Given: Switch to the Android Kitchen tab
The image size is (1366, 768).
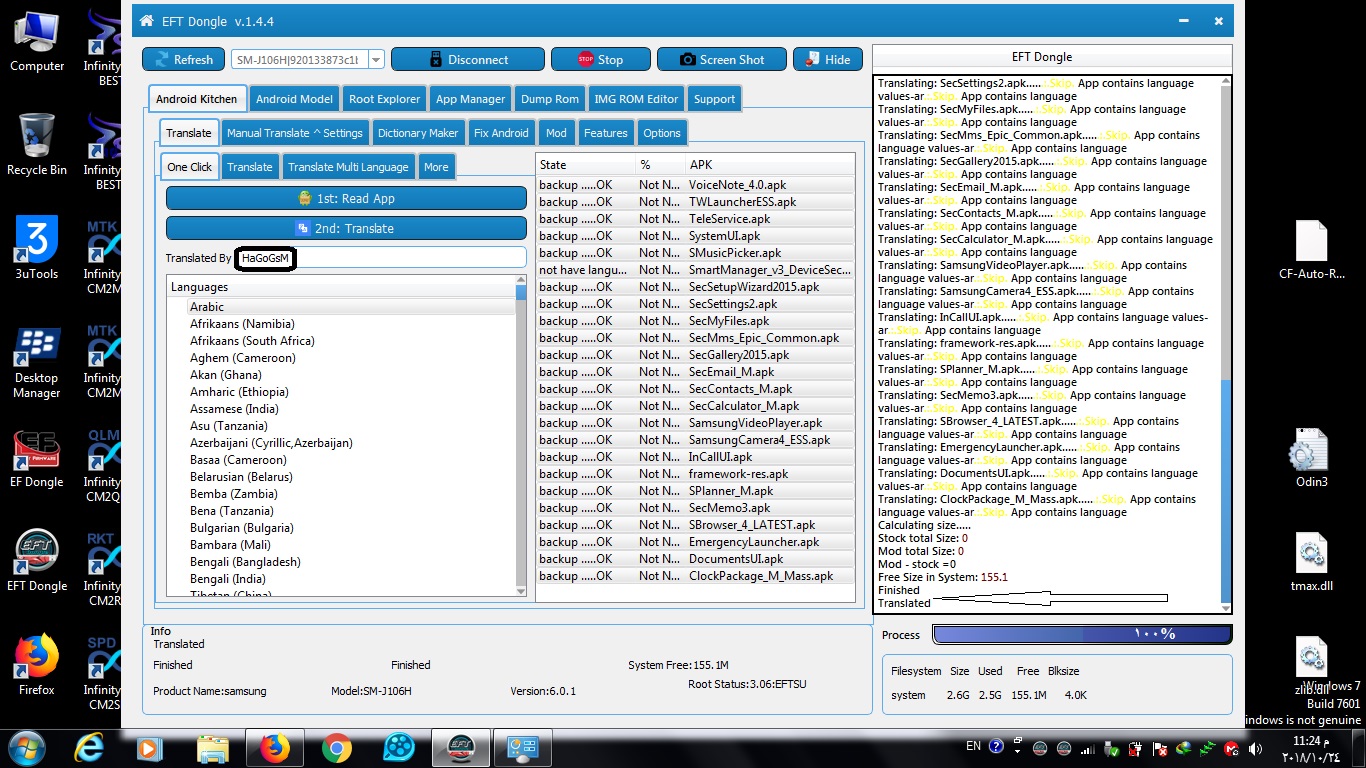Looking at the screenshot, I should pyautogui.click(x=197, y=99).
